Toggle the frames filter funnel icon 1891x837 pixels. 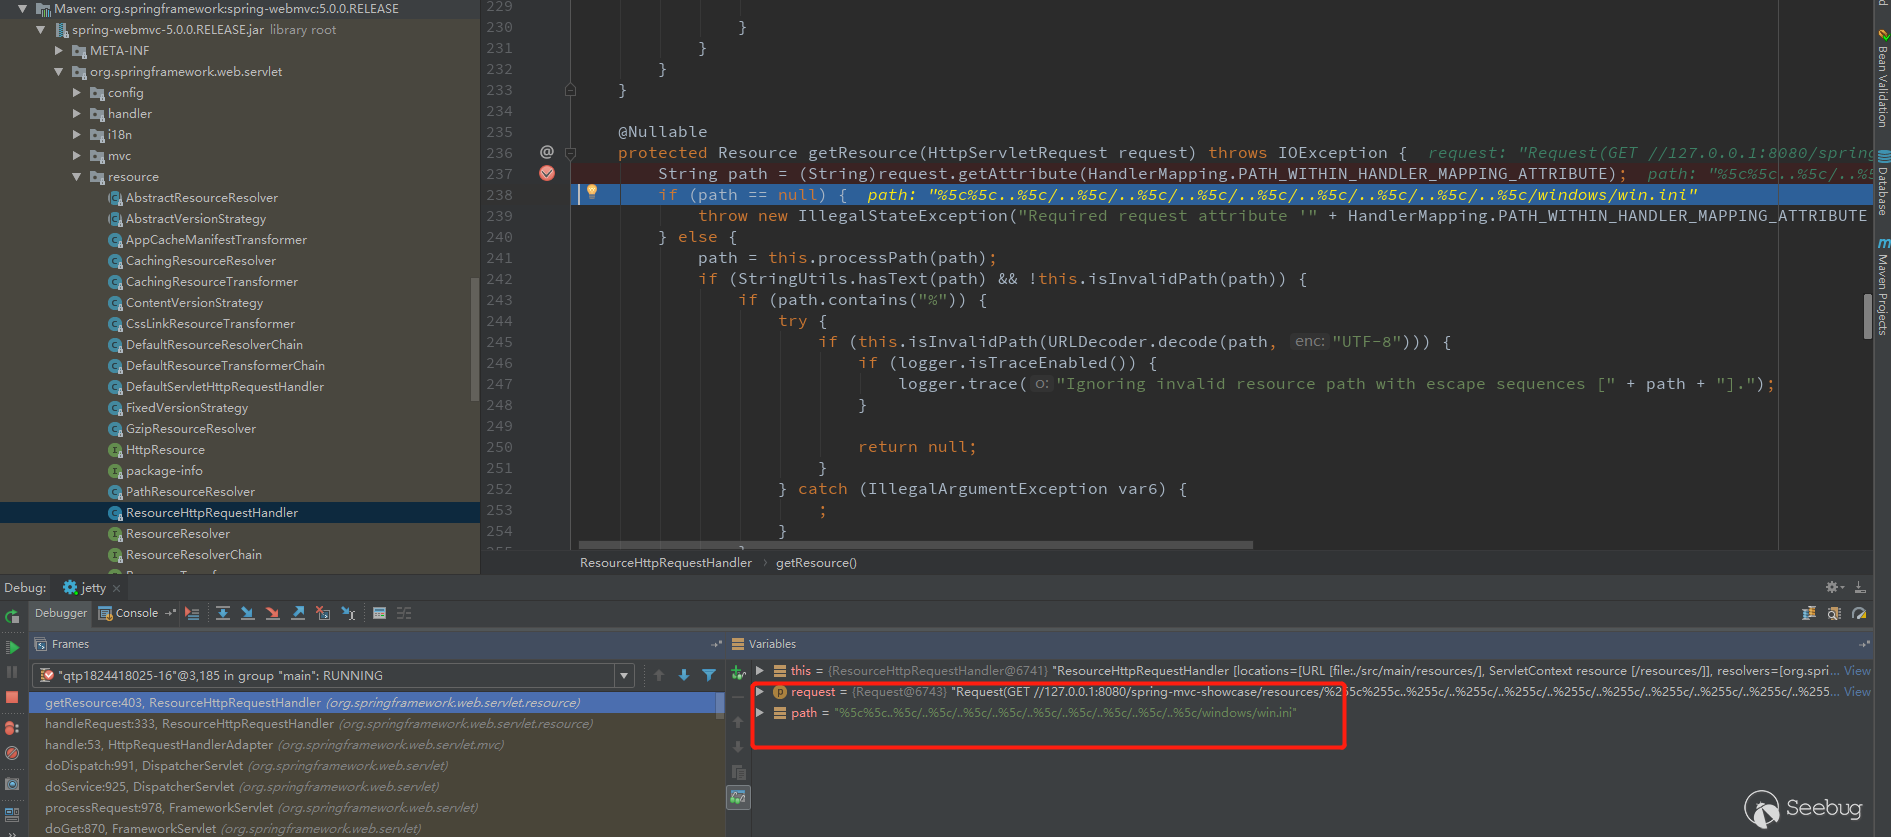tap(709, 675)
